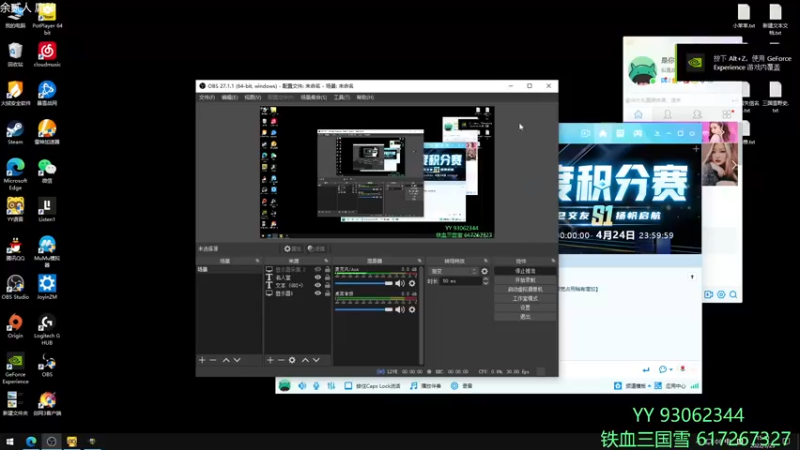800x450 pixels.
Task: Click the YY microphone icon in bottom bar
Action: click(x=316, y=386)
